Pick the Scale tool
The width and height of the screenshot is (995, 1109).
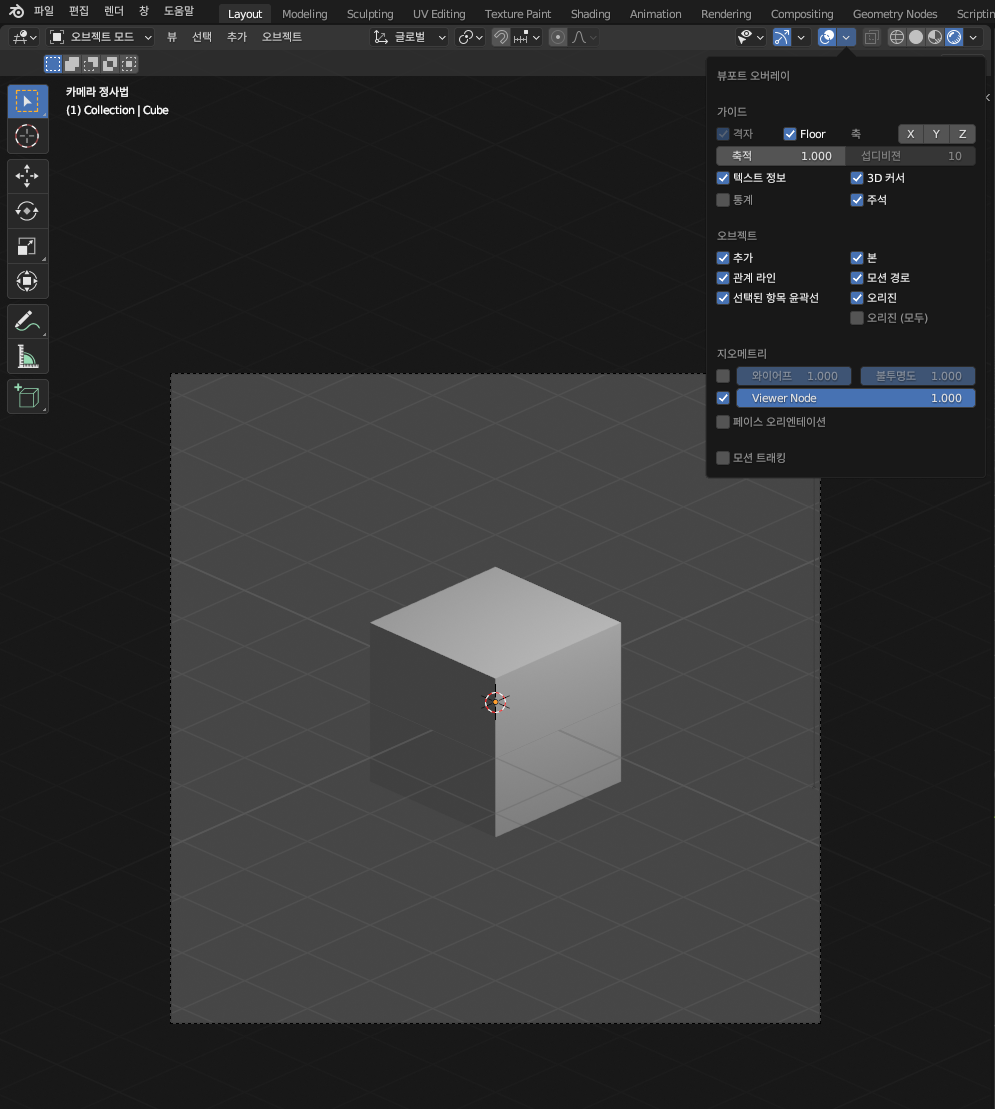28,246
